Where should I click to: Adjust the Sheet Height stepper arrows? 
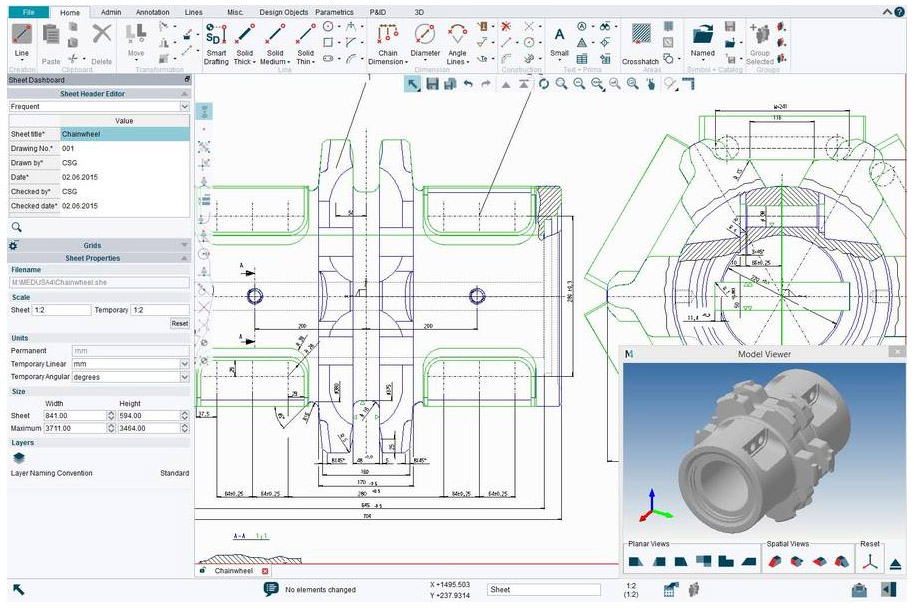click(185, 415)
